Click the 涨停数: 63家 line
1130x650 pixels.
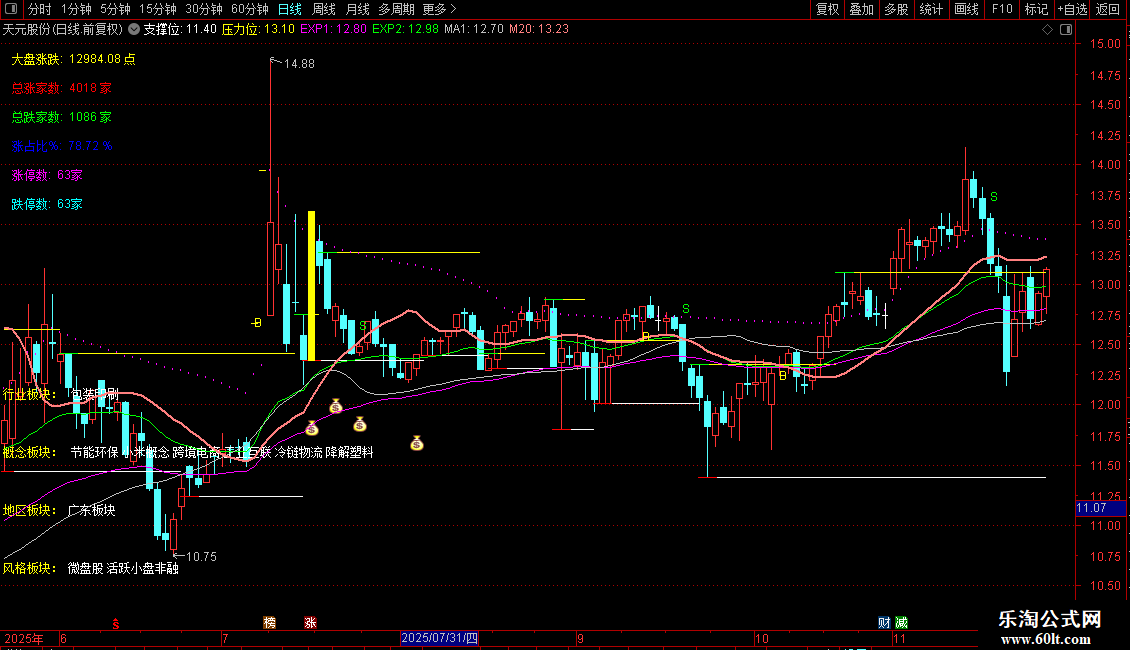click(47, 175)
